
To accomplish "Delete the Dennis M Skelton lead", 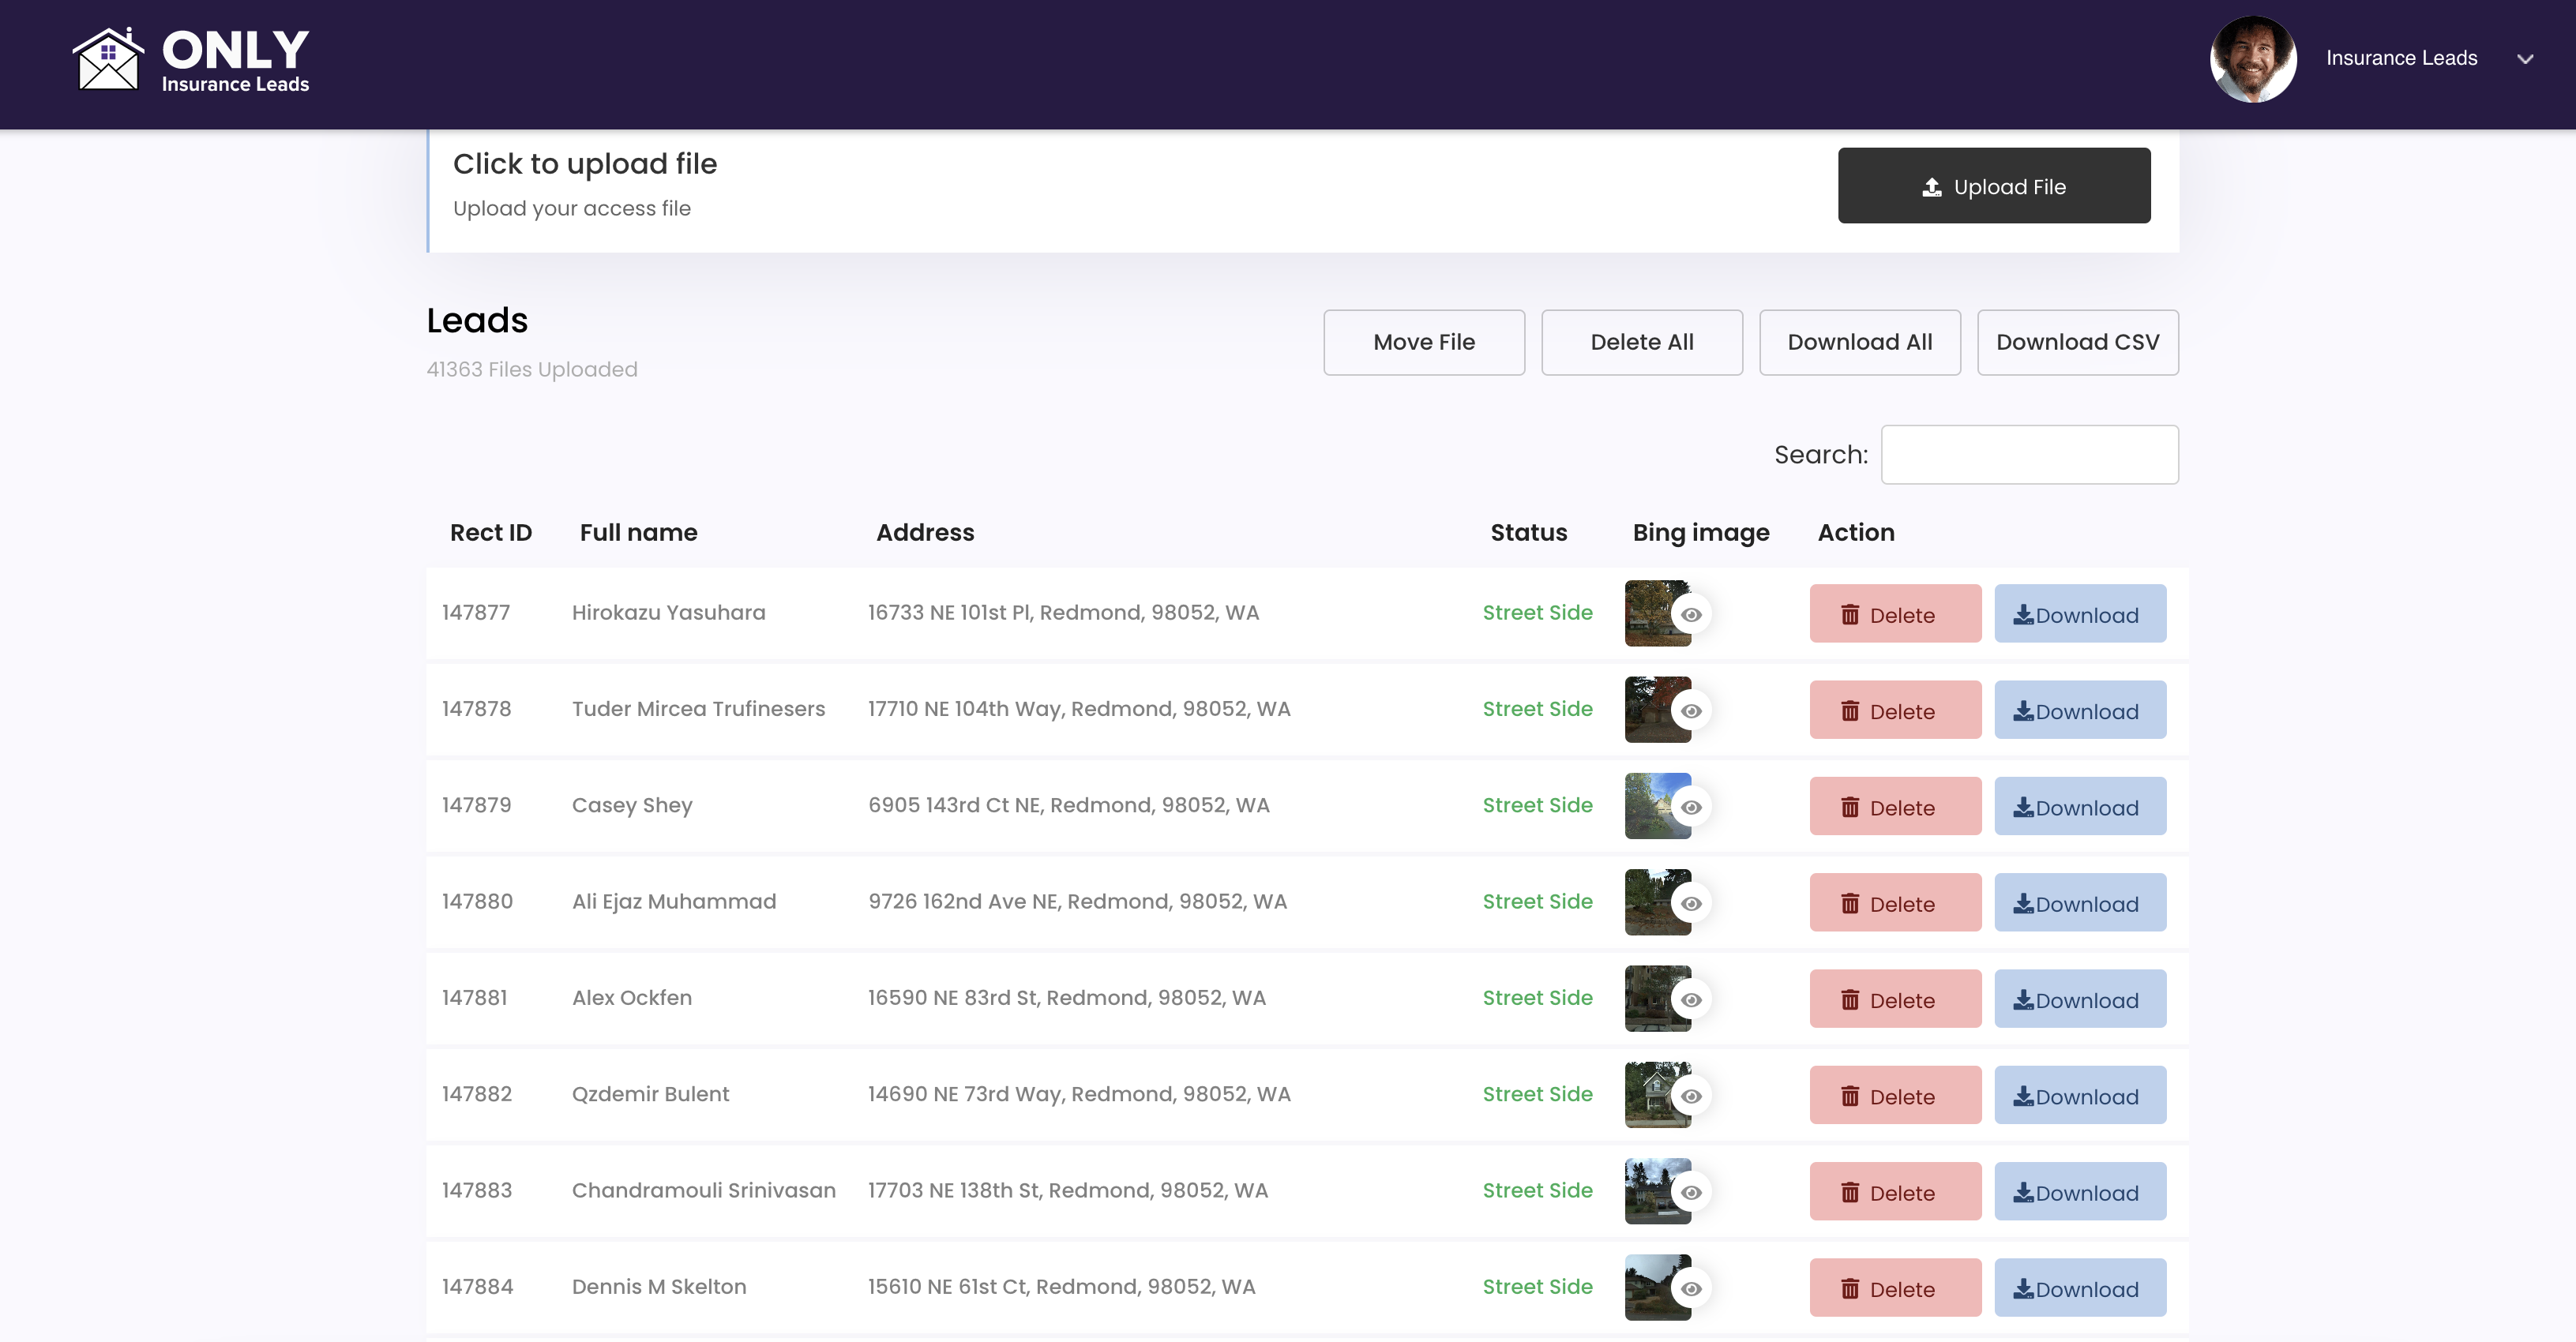I will click(x=1894, y=1288).
